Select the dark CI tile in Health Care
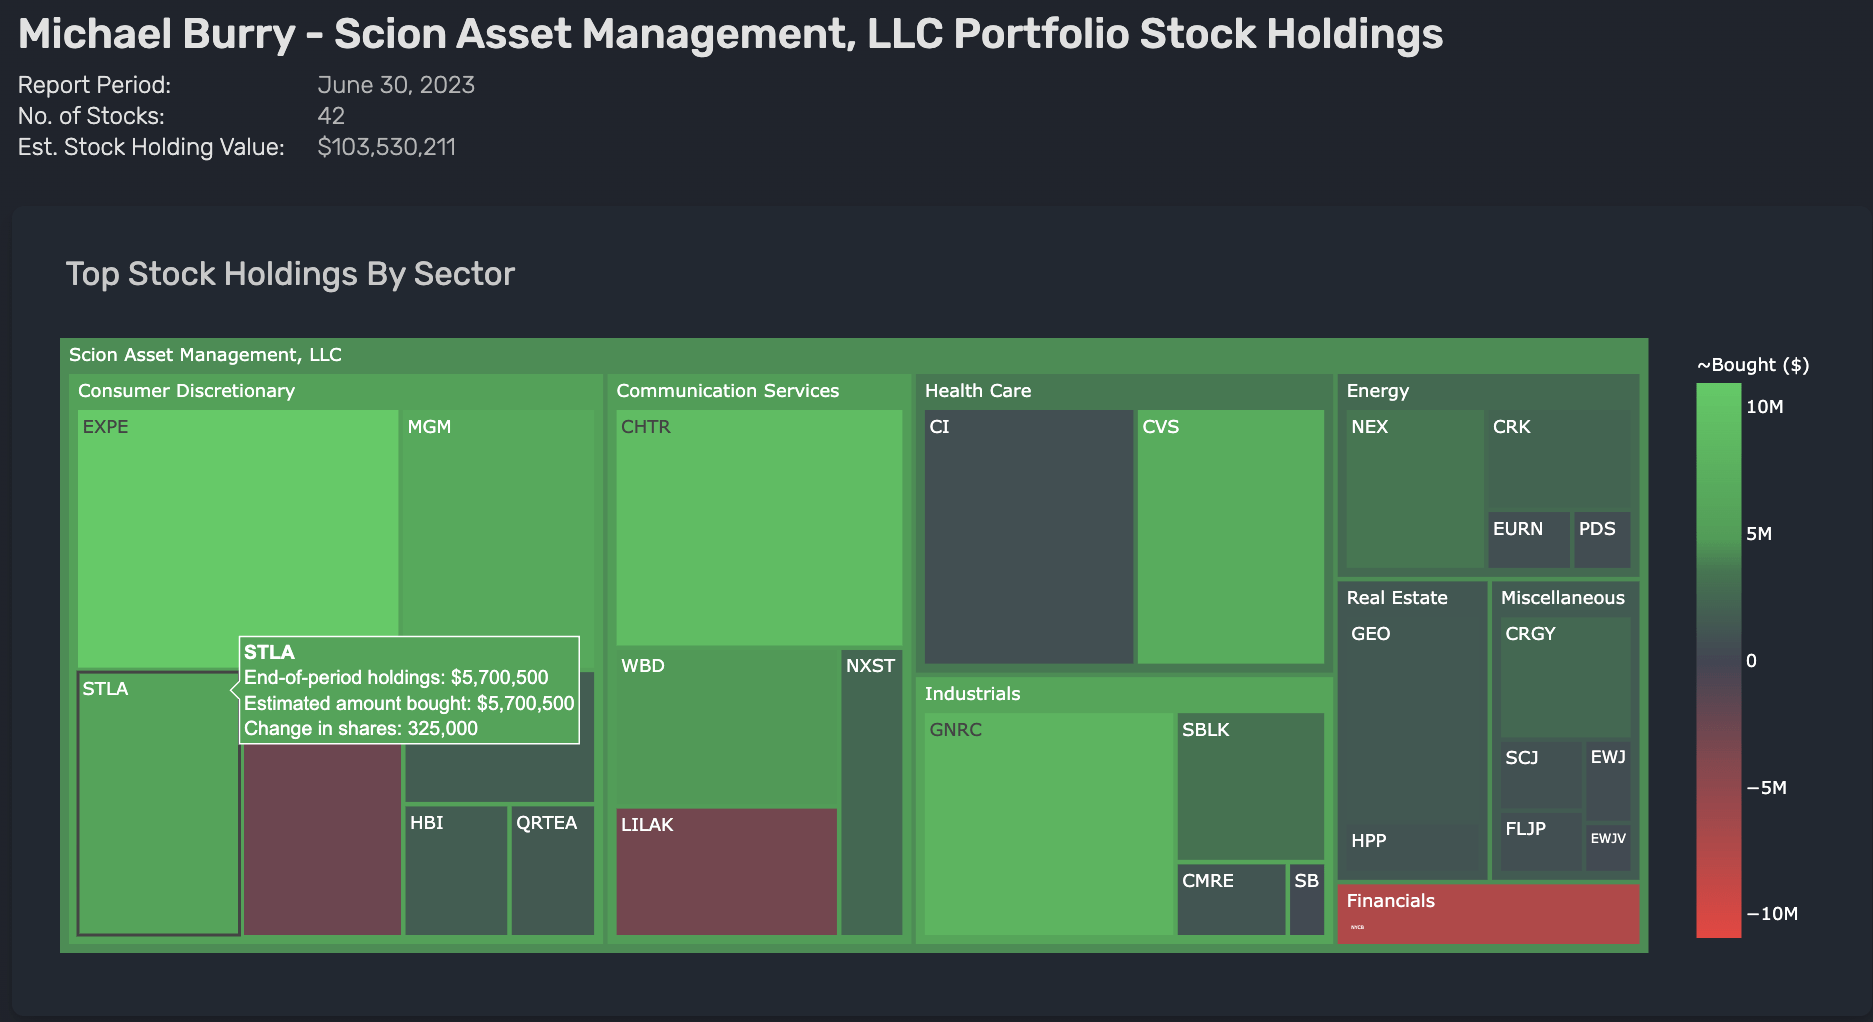 [x=1028, y=537]
